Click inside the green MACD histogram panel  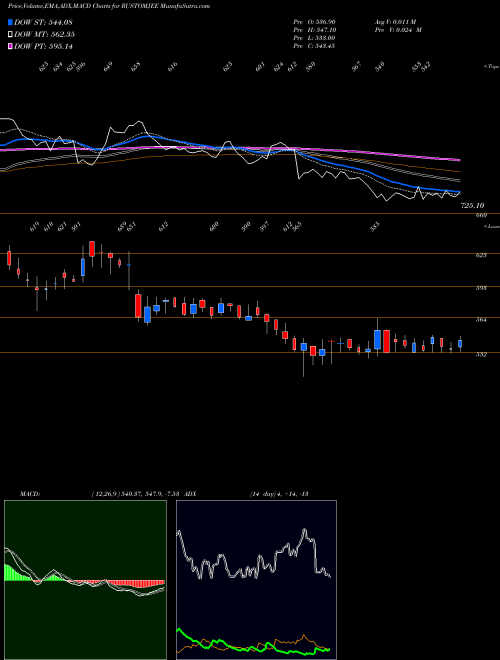tap(85, 580)
